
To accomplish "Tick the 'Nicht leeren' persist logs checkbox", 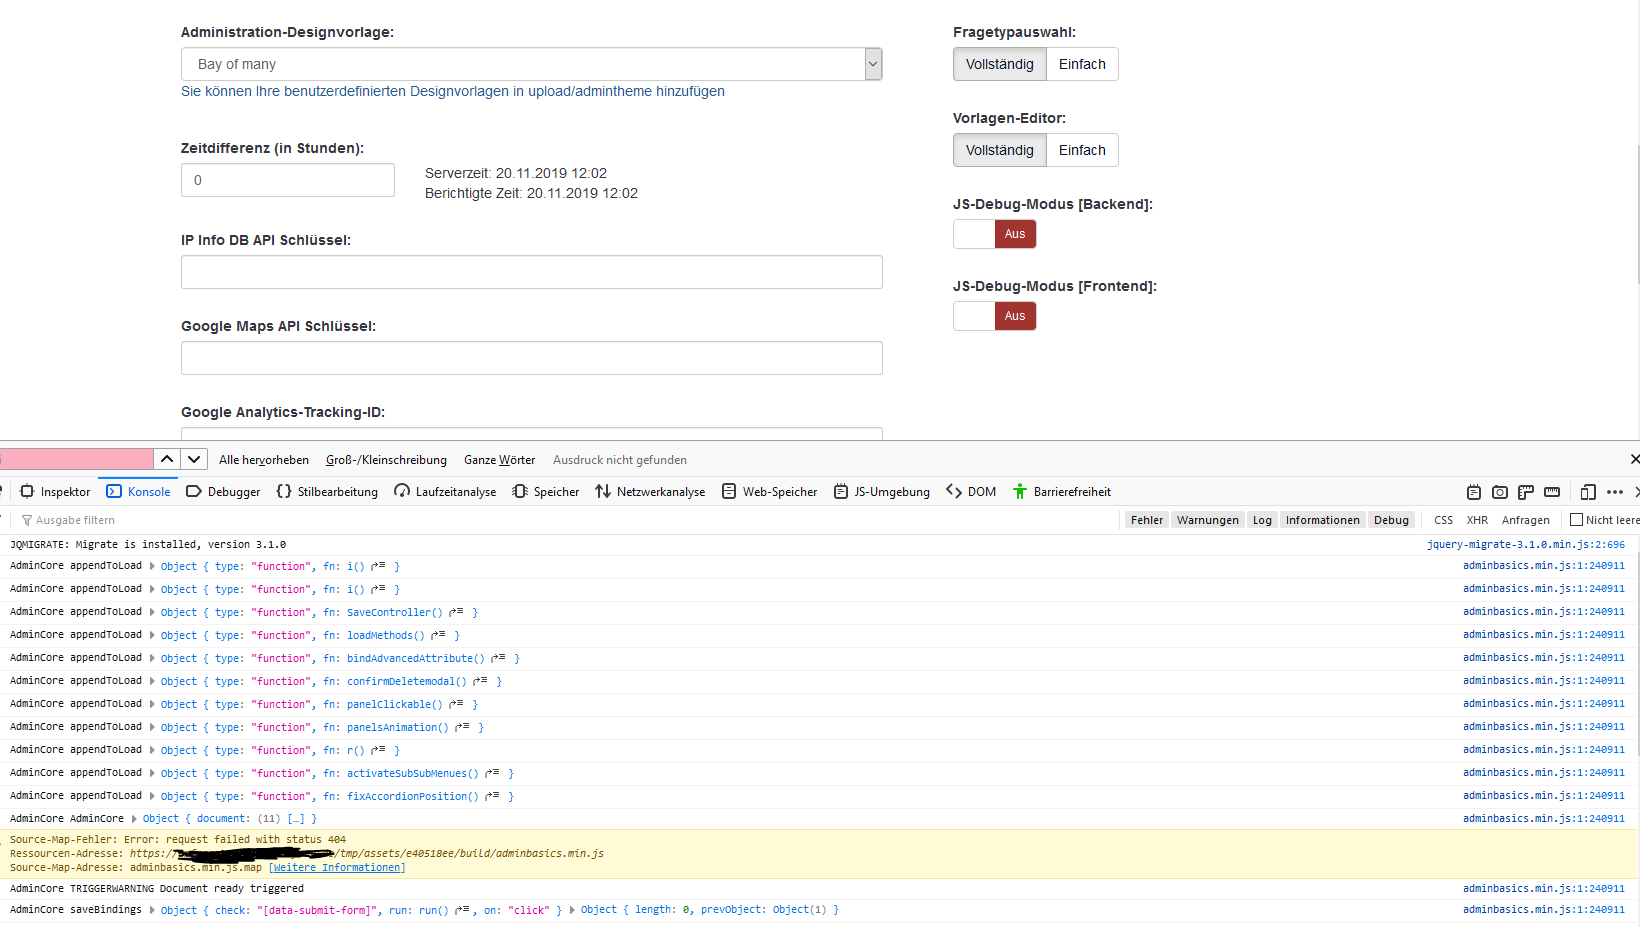I will [1576, 520].
